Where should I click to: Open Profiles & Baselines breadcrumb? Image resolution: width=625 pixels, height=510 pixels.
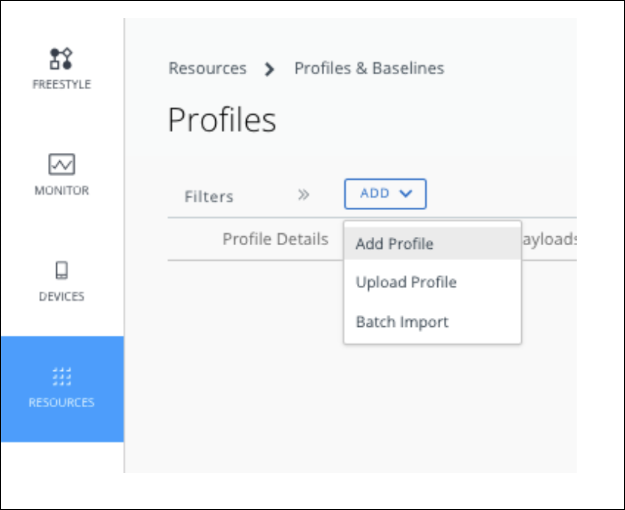pos(369,68)
